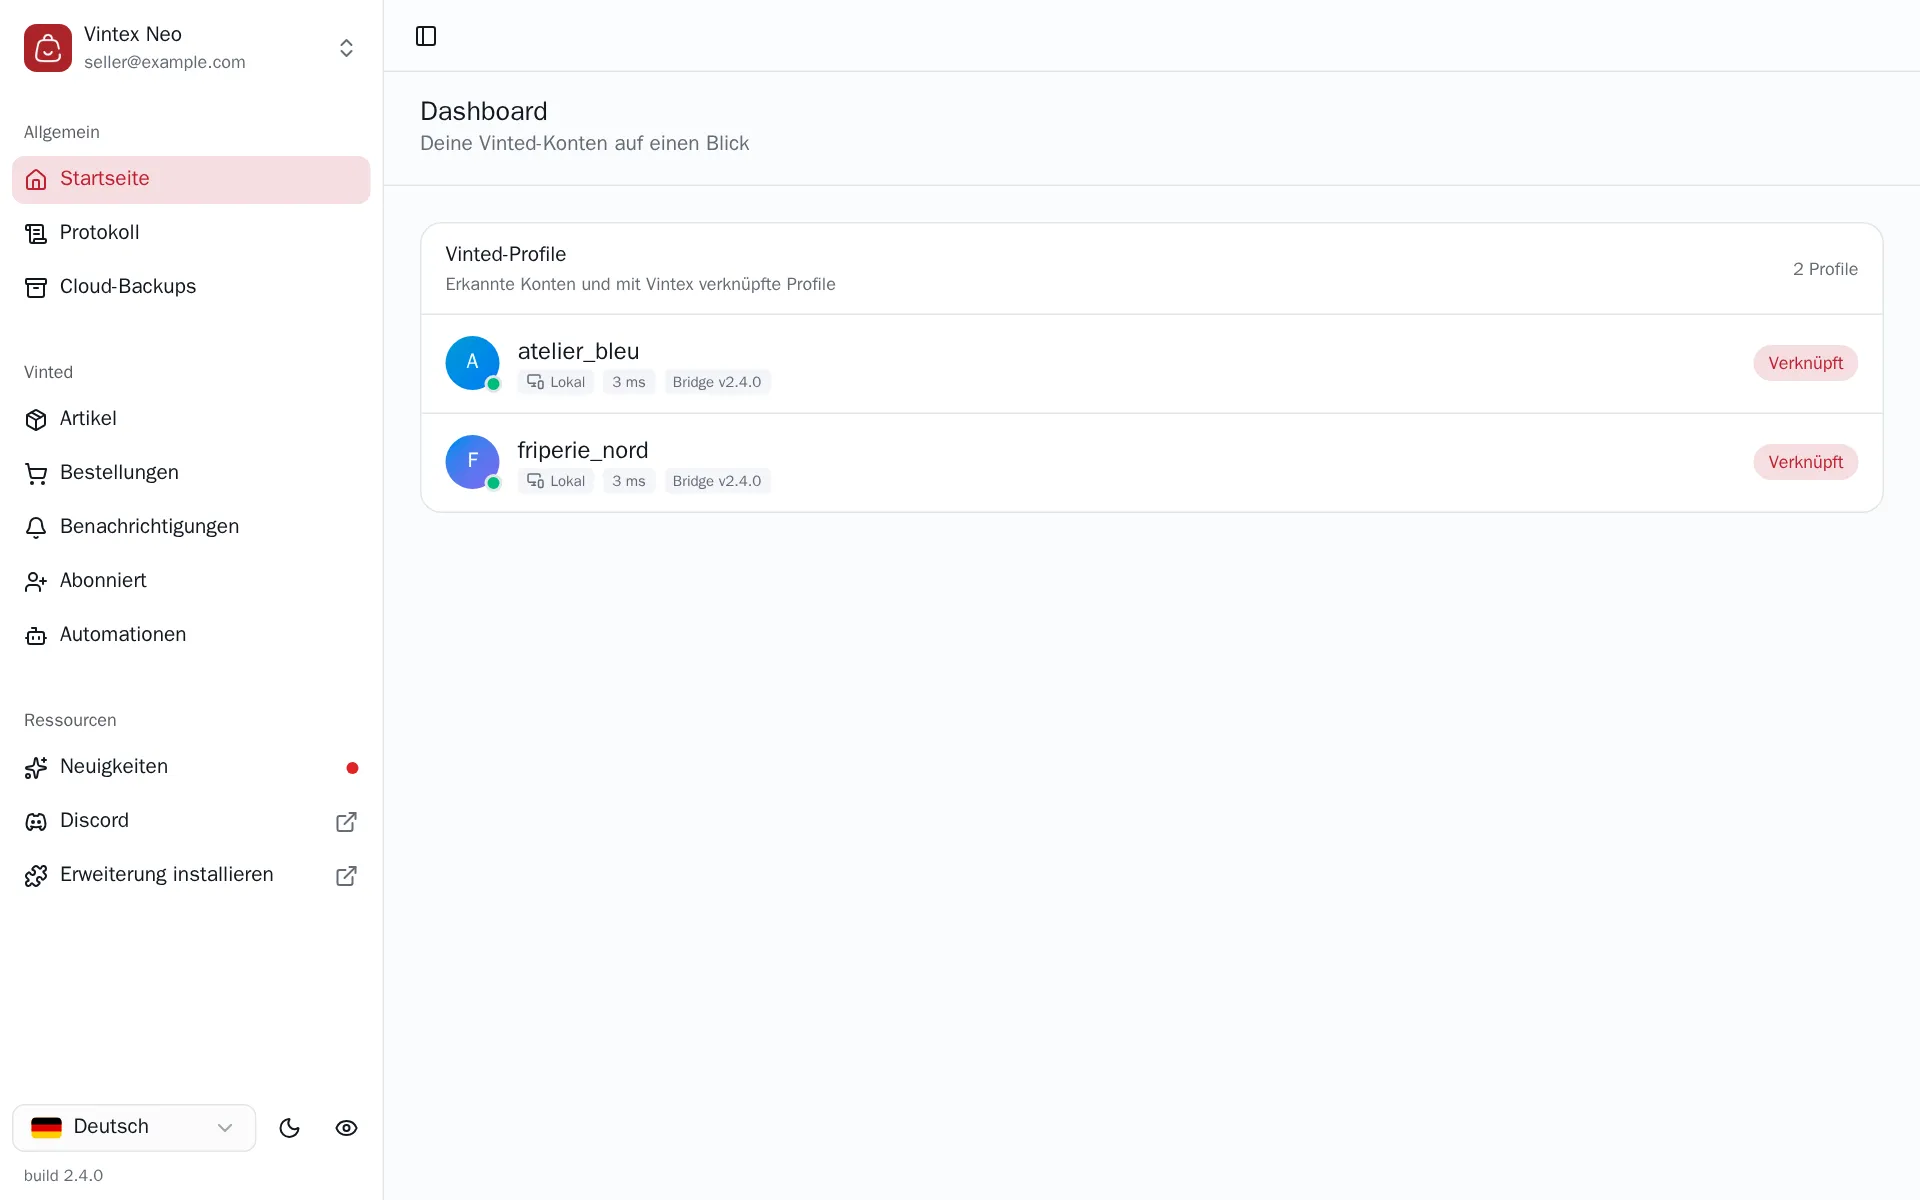Open Cloud-Backups
Screen dimensions: 1920x1200
tap(191, 288)
